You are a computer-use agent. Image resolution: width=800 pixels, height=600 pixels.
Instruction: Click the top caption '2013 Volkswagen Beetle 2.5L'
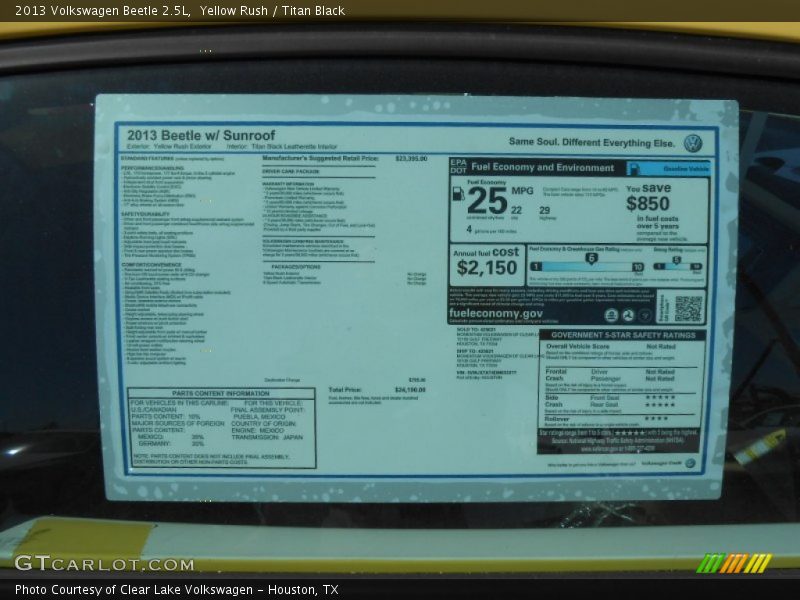tap(103, 11)
